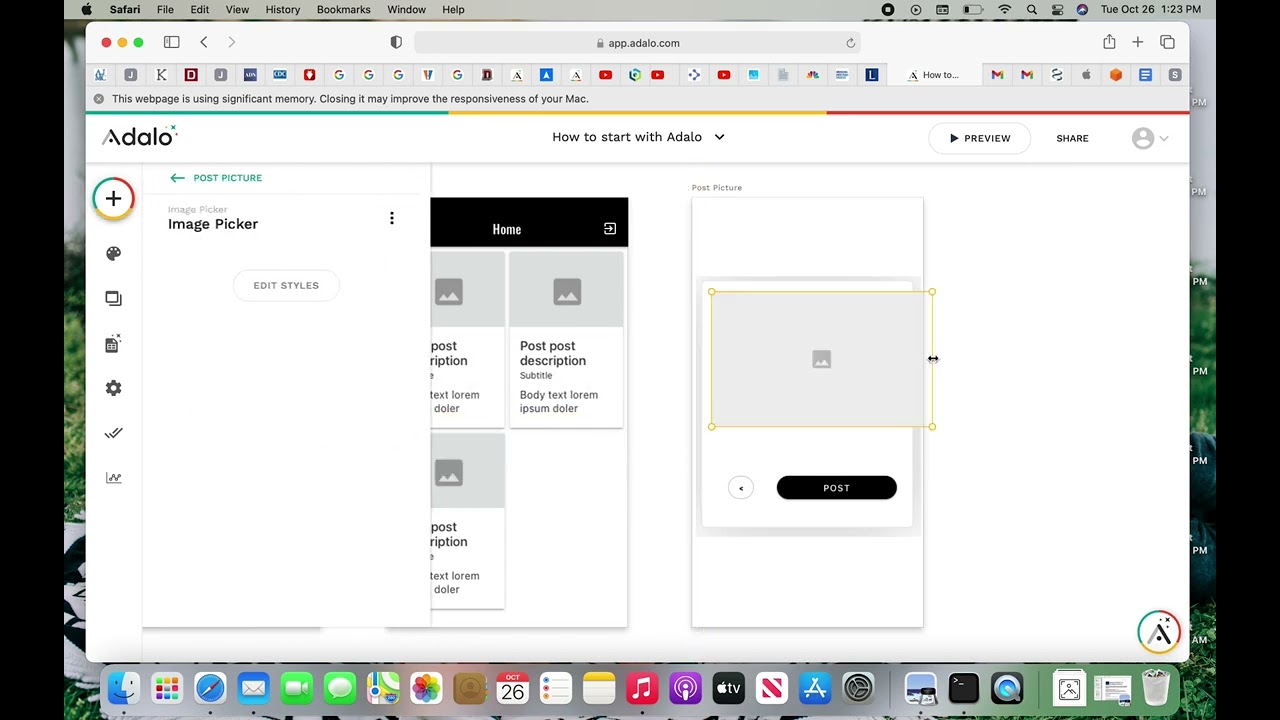Open a new Safari tab with plus

click(1137, 42)
